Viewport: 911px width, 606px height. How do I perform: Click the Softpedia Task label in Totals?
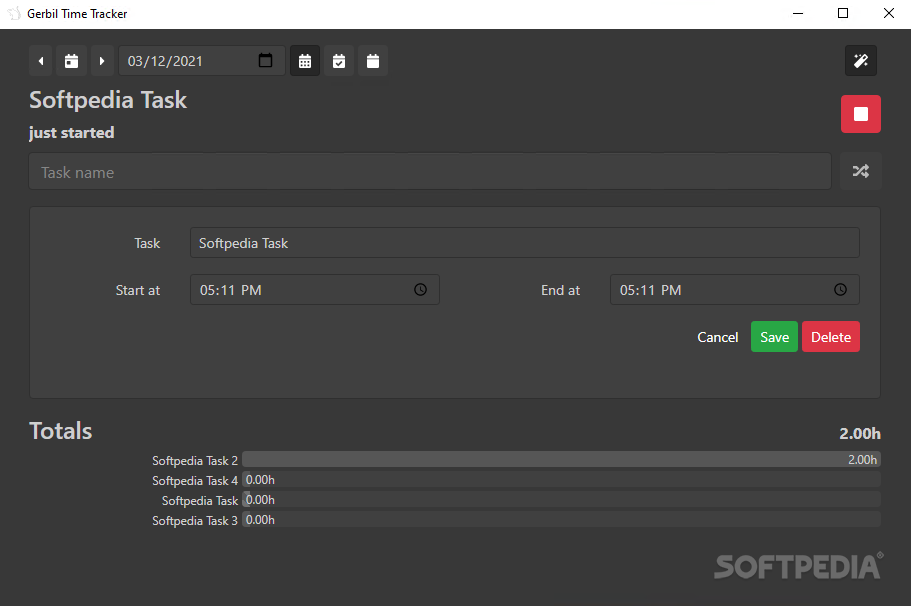[x=200, y=500]
